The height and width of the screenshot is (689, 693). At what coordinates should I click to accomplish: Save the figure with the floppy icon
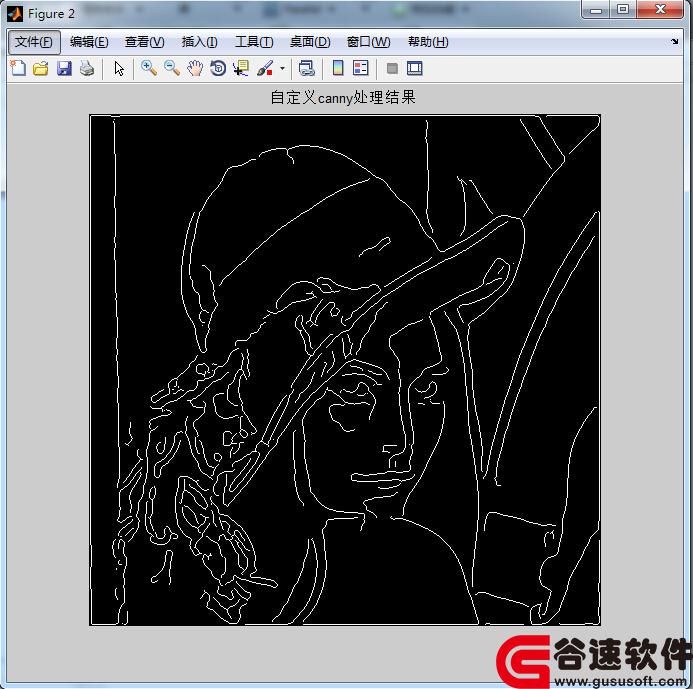(64, 69)
